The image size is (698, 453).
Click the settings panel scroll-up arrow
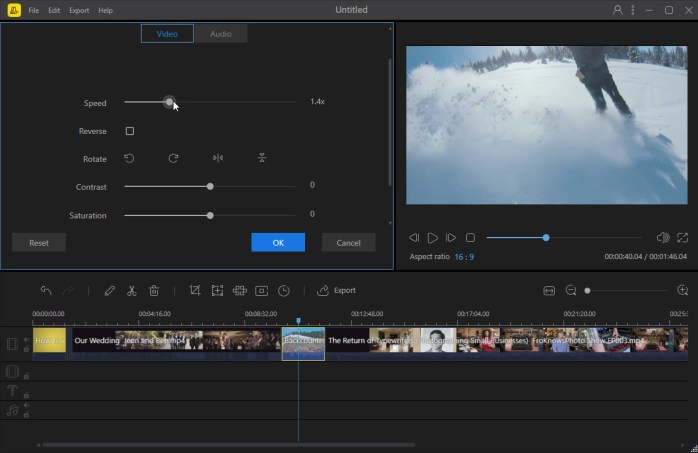(390, 28)
